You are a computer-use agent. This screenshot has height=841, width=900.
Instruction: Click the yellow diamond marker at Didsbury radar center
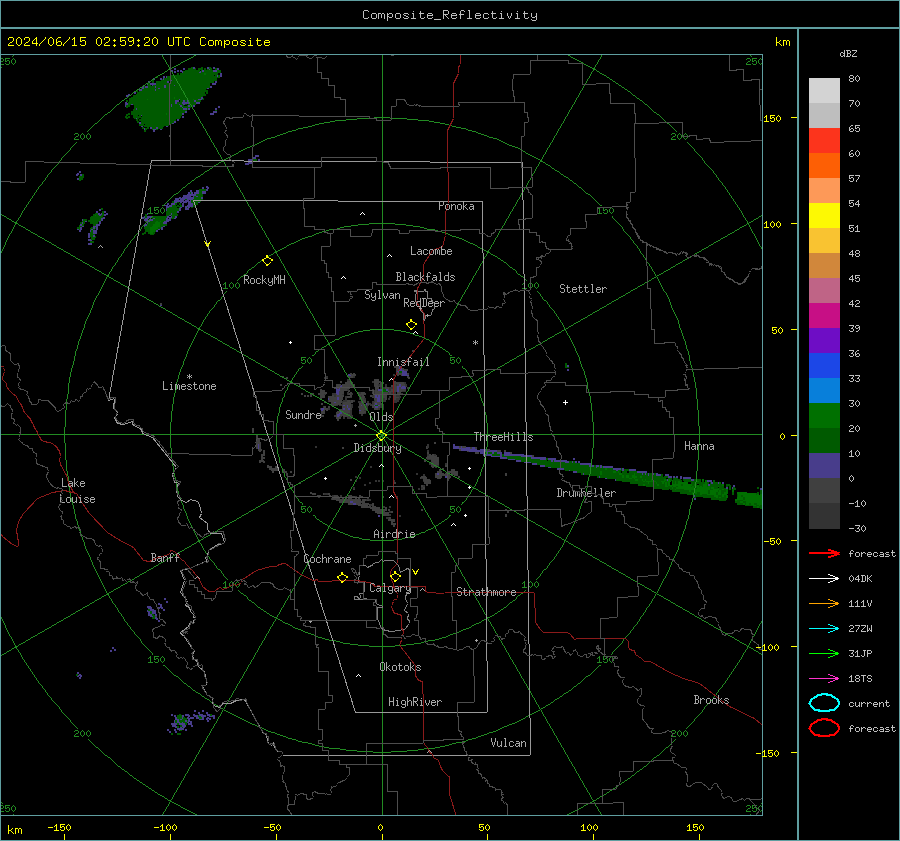(381, 436)
